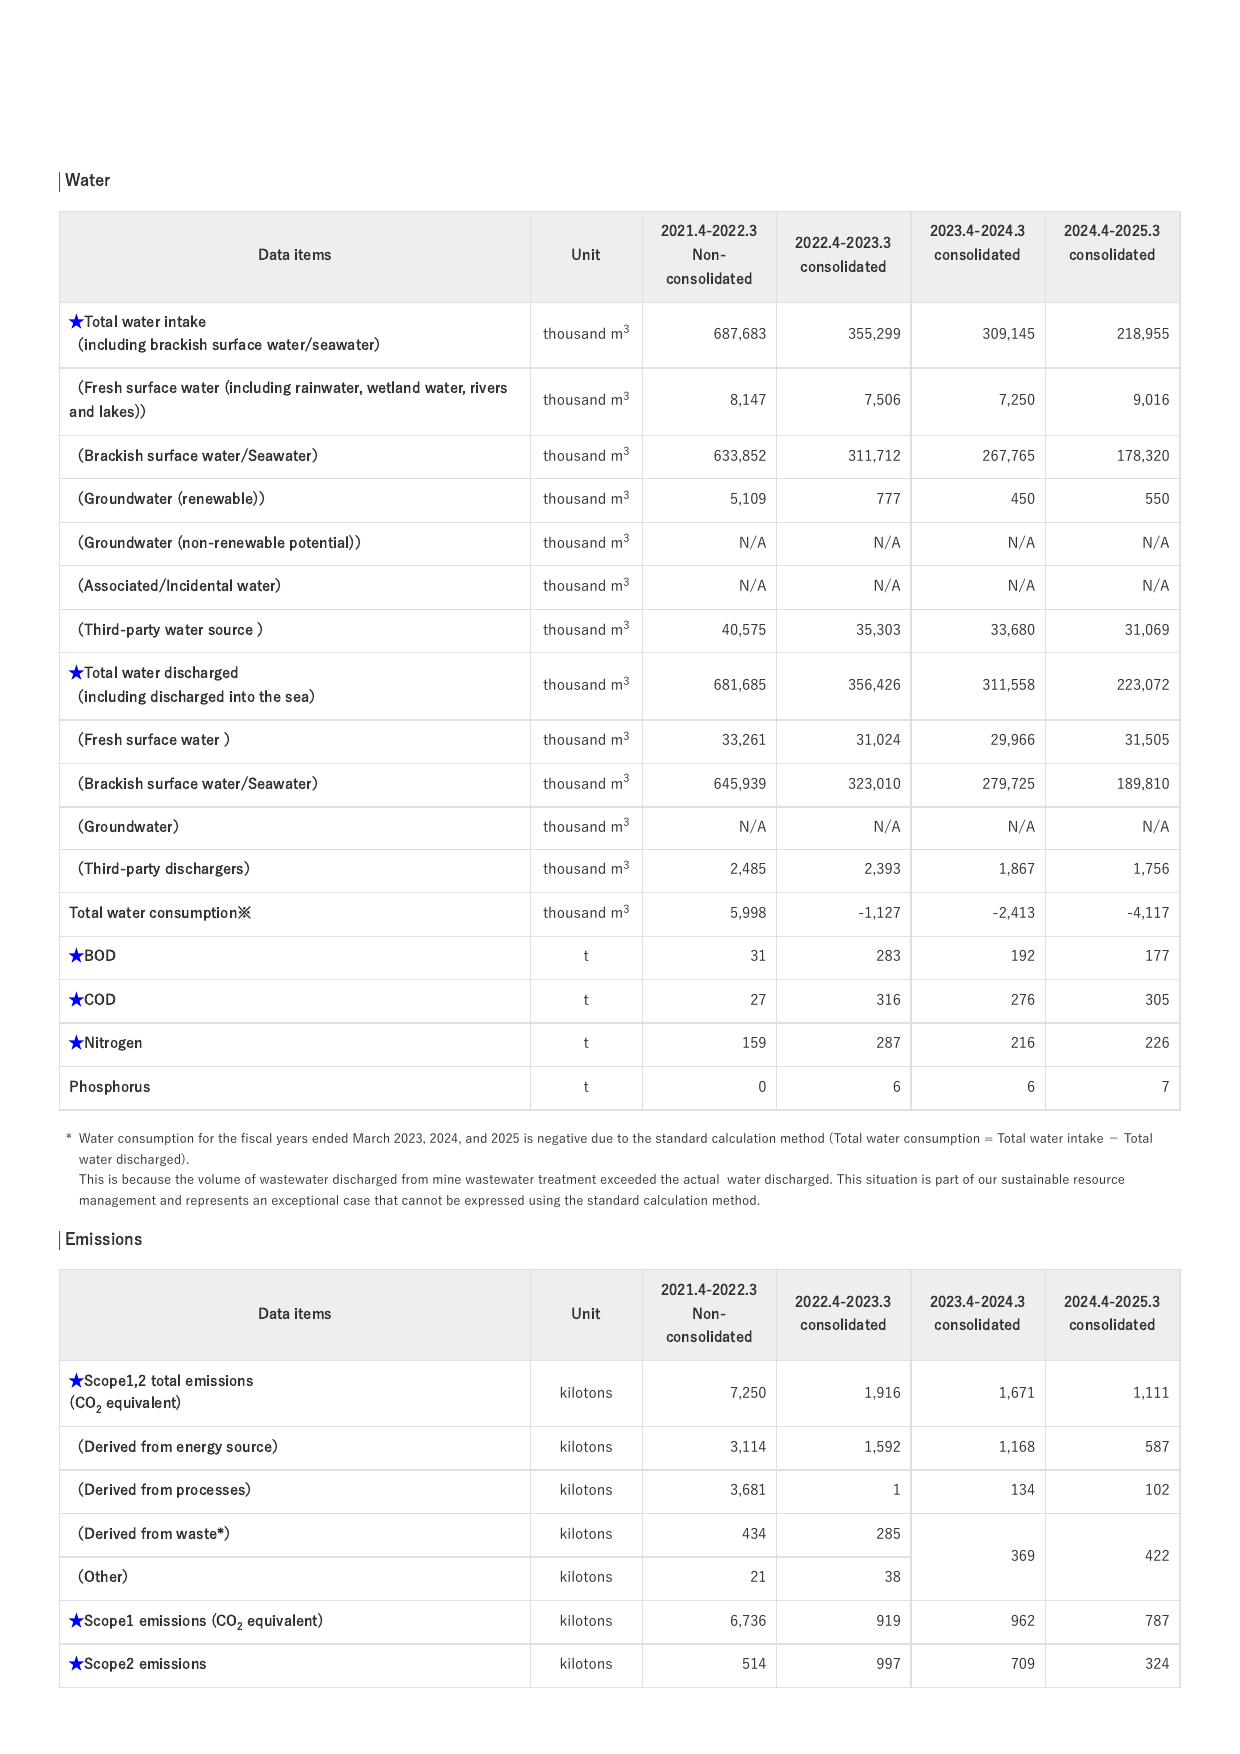Click the star beside Scope1,2 total emissions
Screen dimensions: 1240x1754
pyautogui.click(x=76, y=1381)
